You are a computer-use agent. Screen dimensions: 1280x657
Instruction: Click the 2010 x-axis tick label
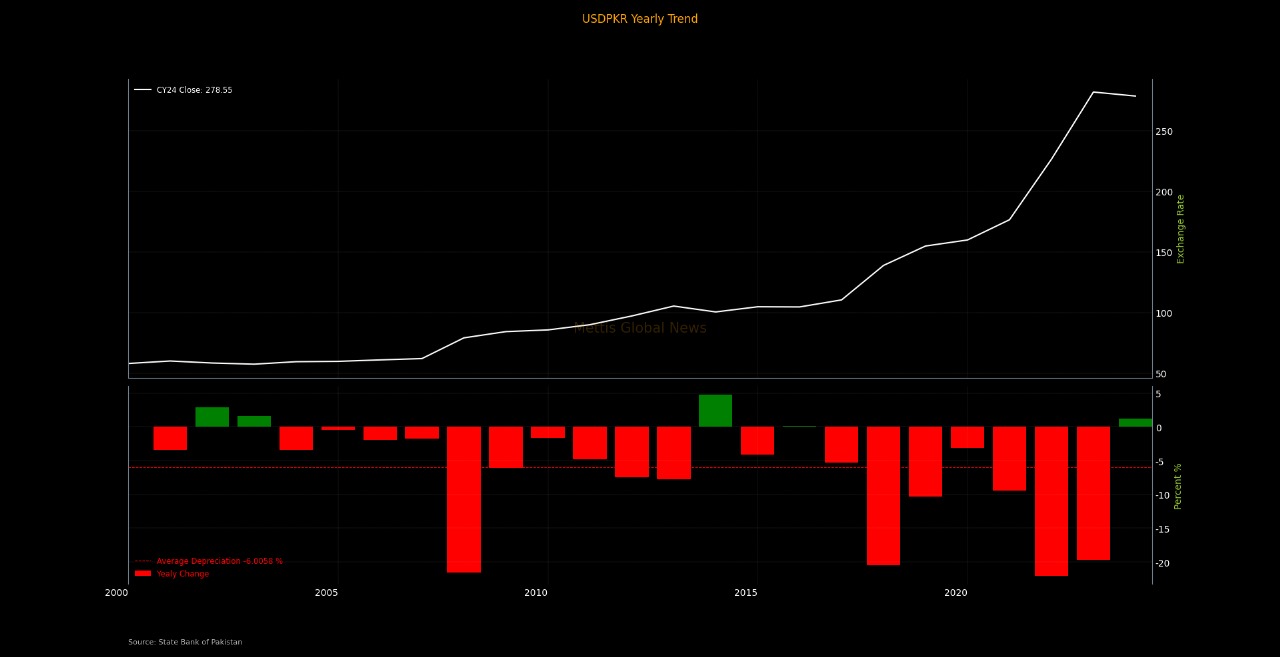pos(536,593)
